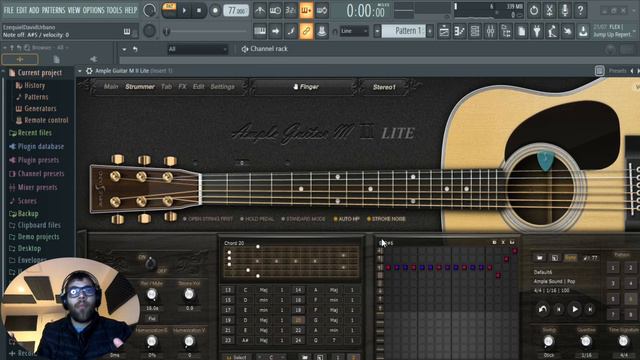Enable typing keyboard to piano icon
The image size is (640, 360).
pyautogui.click(x=260, y=31)
